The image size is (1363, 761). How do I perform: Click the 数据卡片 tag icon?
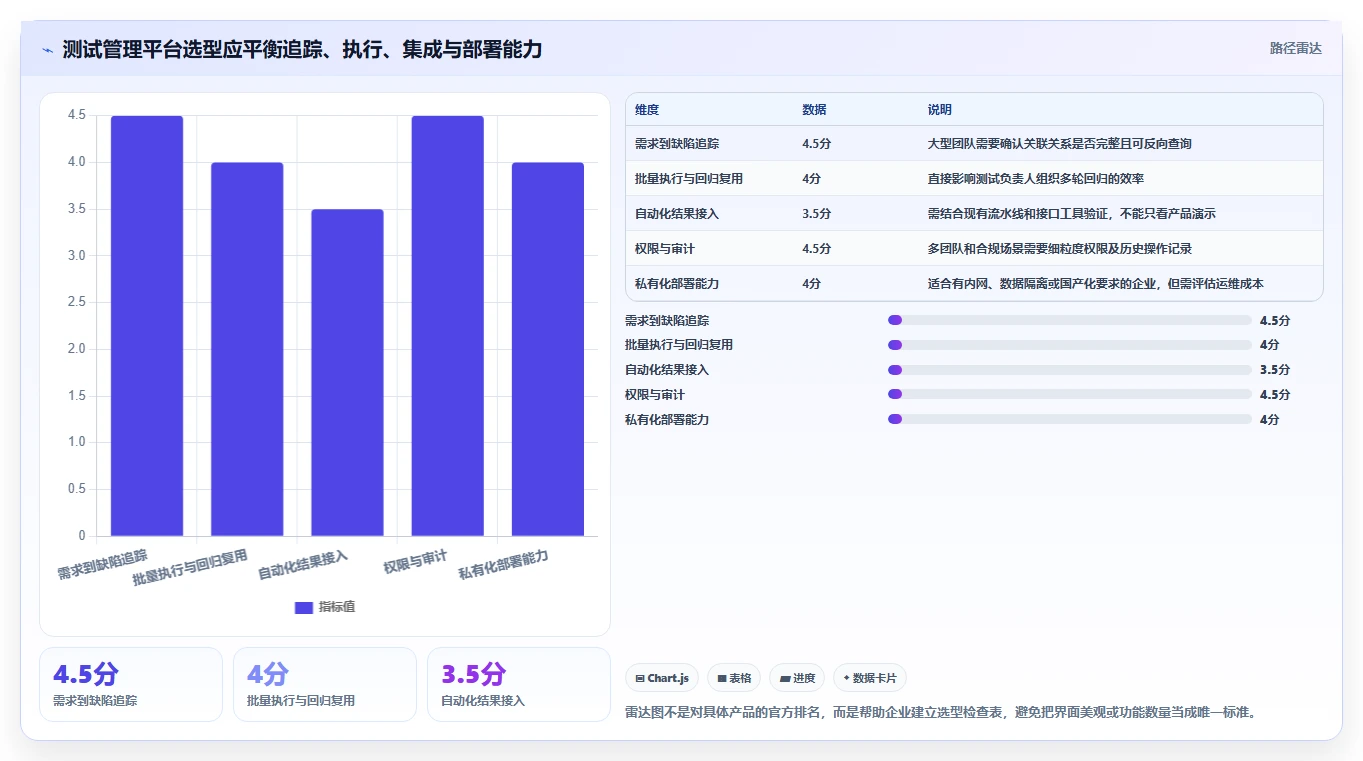tap(847, 678)
